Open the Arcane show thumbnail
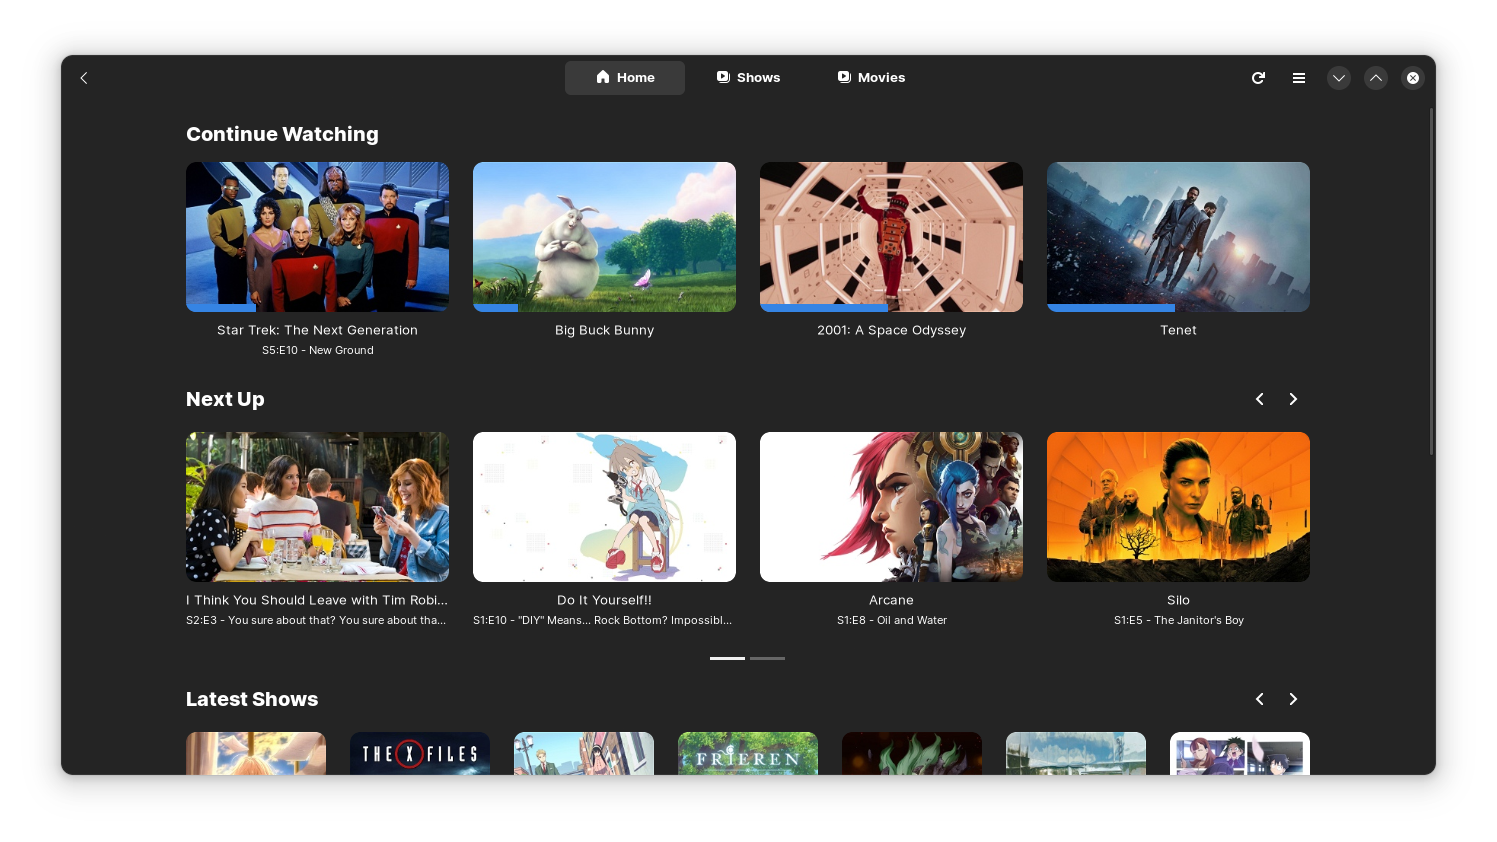The height and width of the screenshot is (842, 1497). point(891,507)
